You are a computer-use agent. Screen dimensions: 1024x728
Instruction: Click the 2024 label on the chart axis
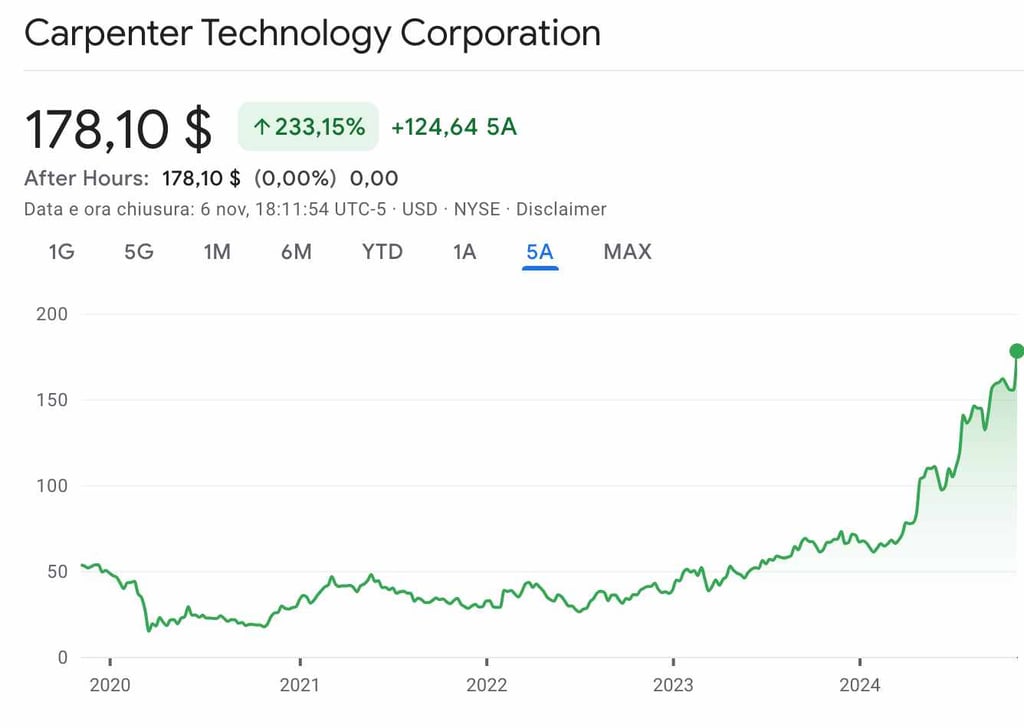[x=861, y=686]
